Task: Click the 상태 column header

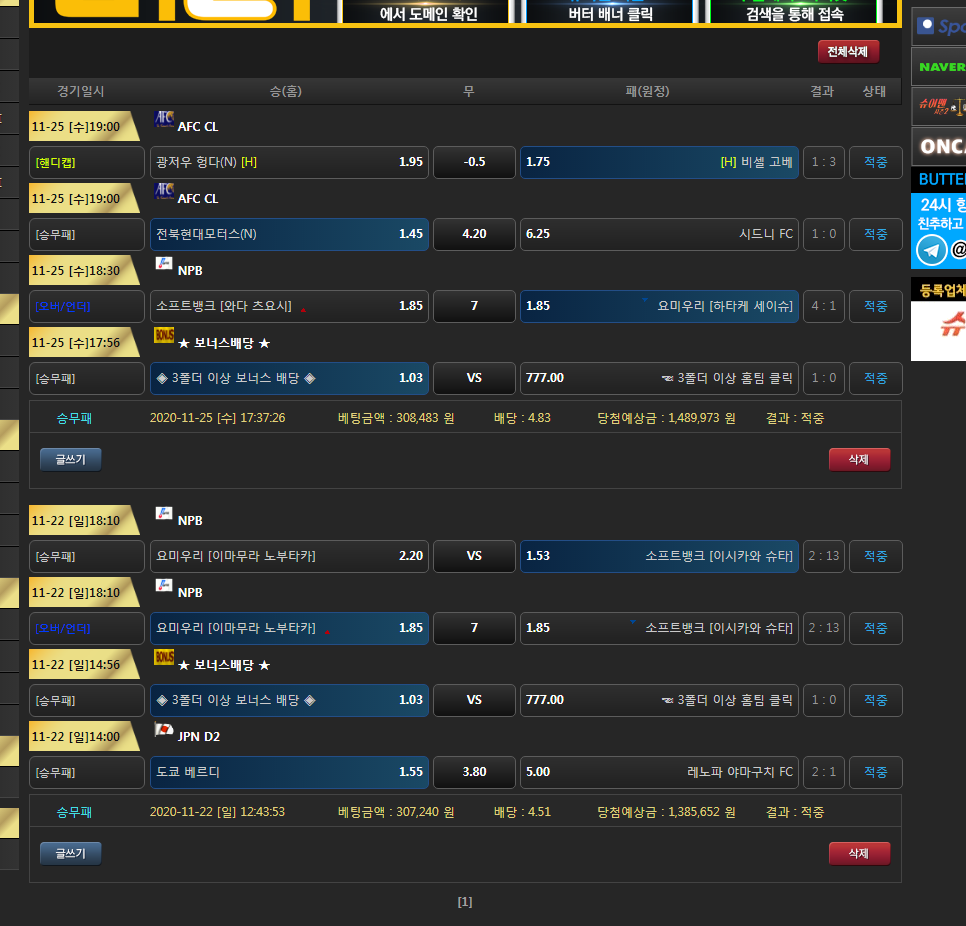Action: point(874,91)
